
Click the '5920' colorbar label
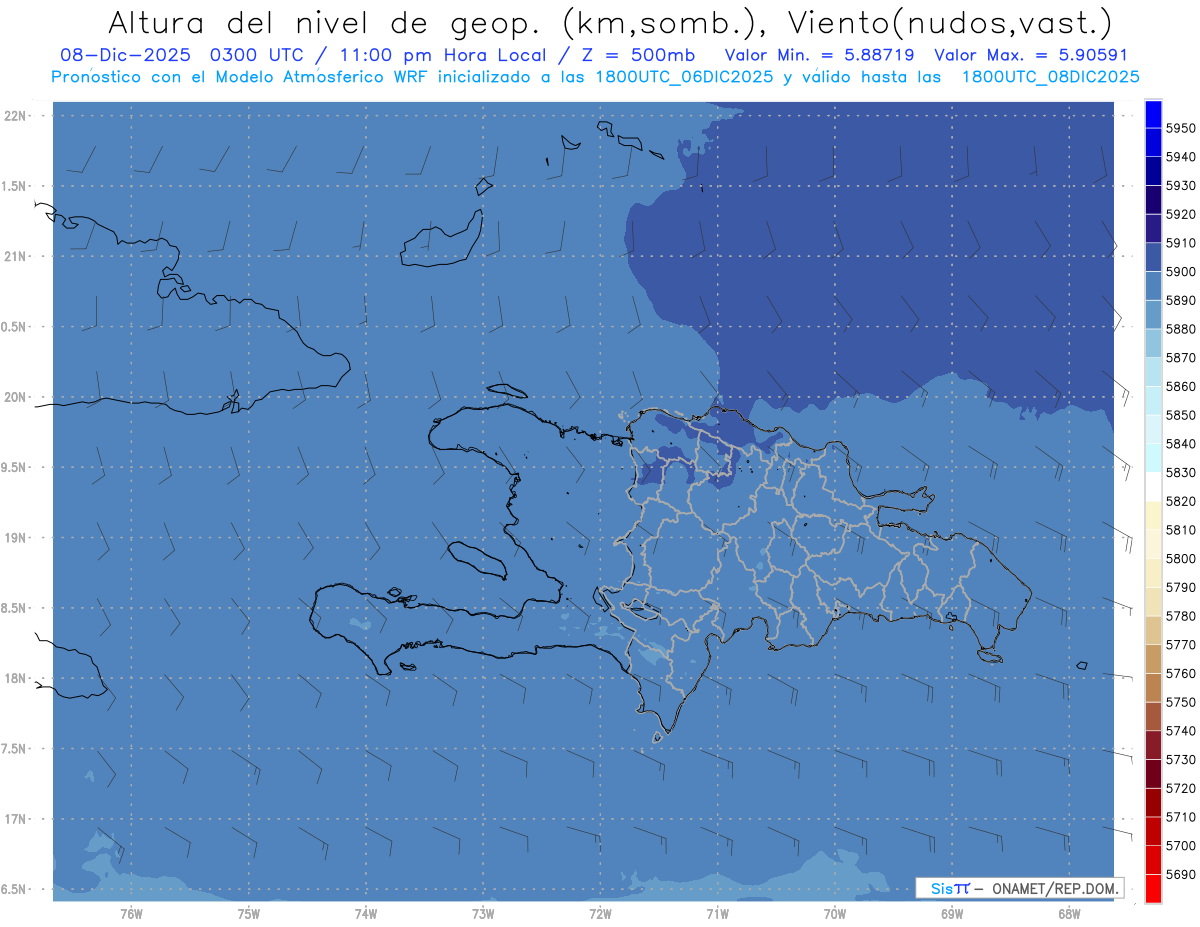1180,214
